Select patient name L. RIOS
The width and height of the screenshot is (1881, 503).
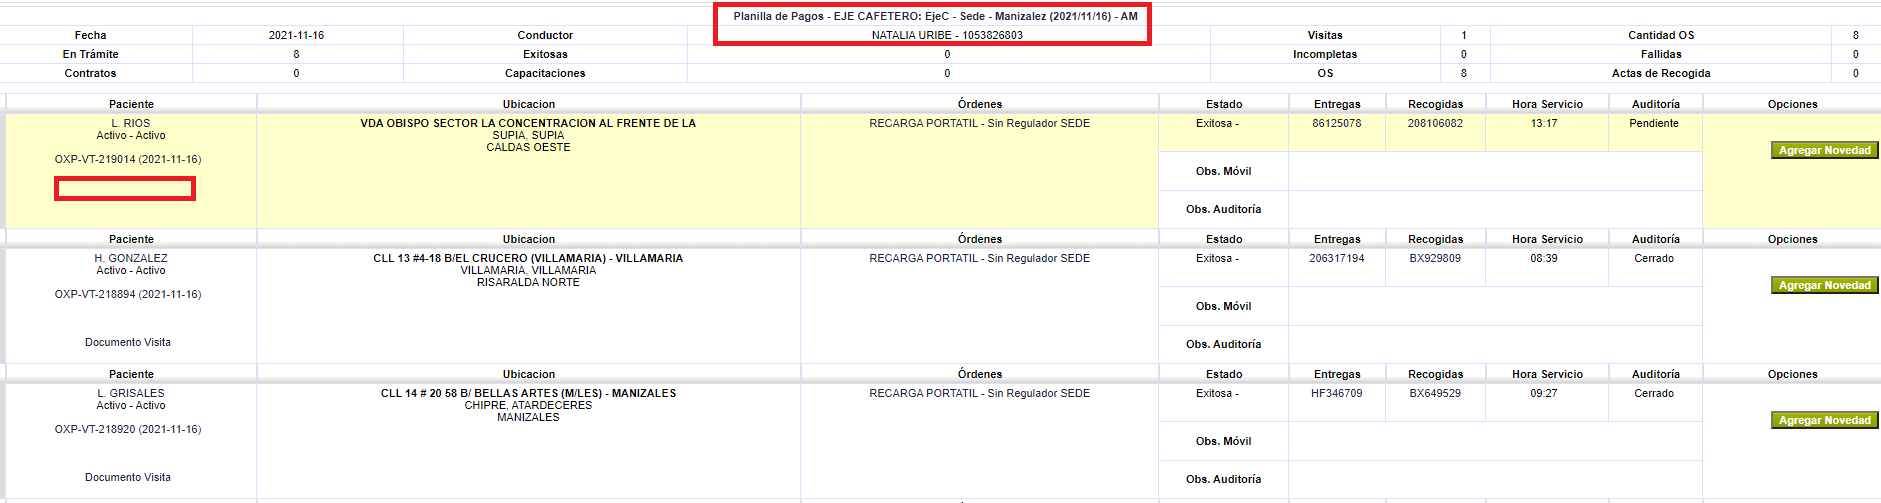131,123
